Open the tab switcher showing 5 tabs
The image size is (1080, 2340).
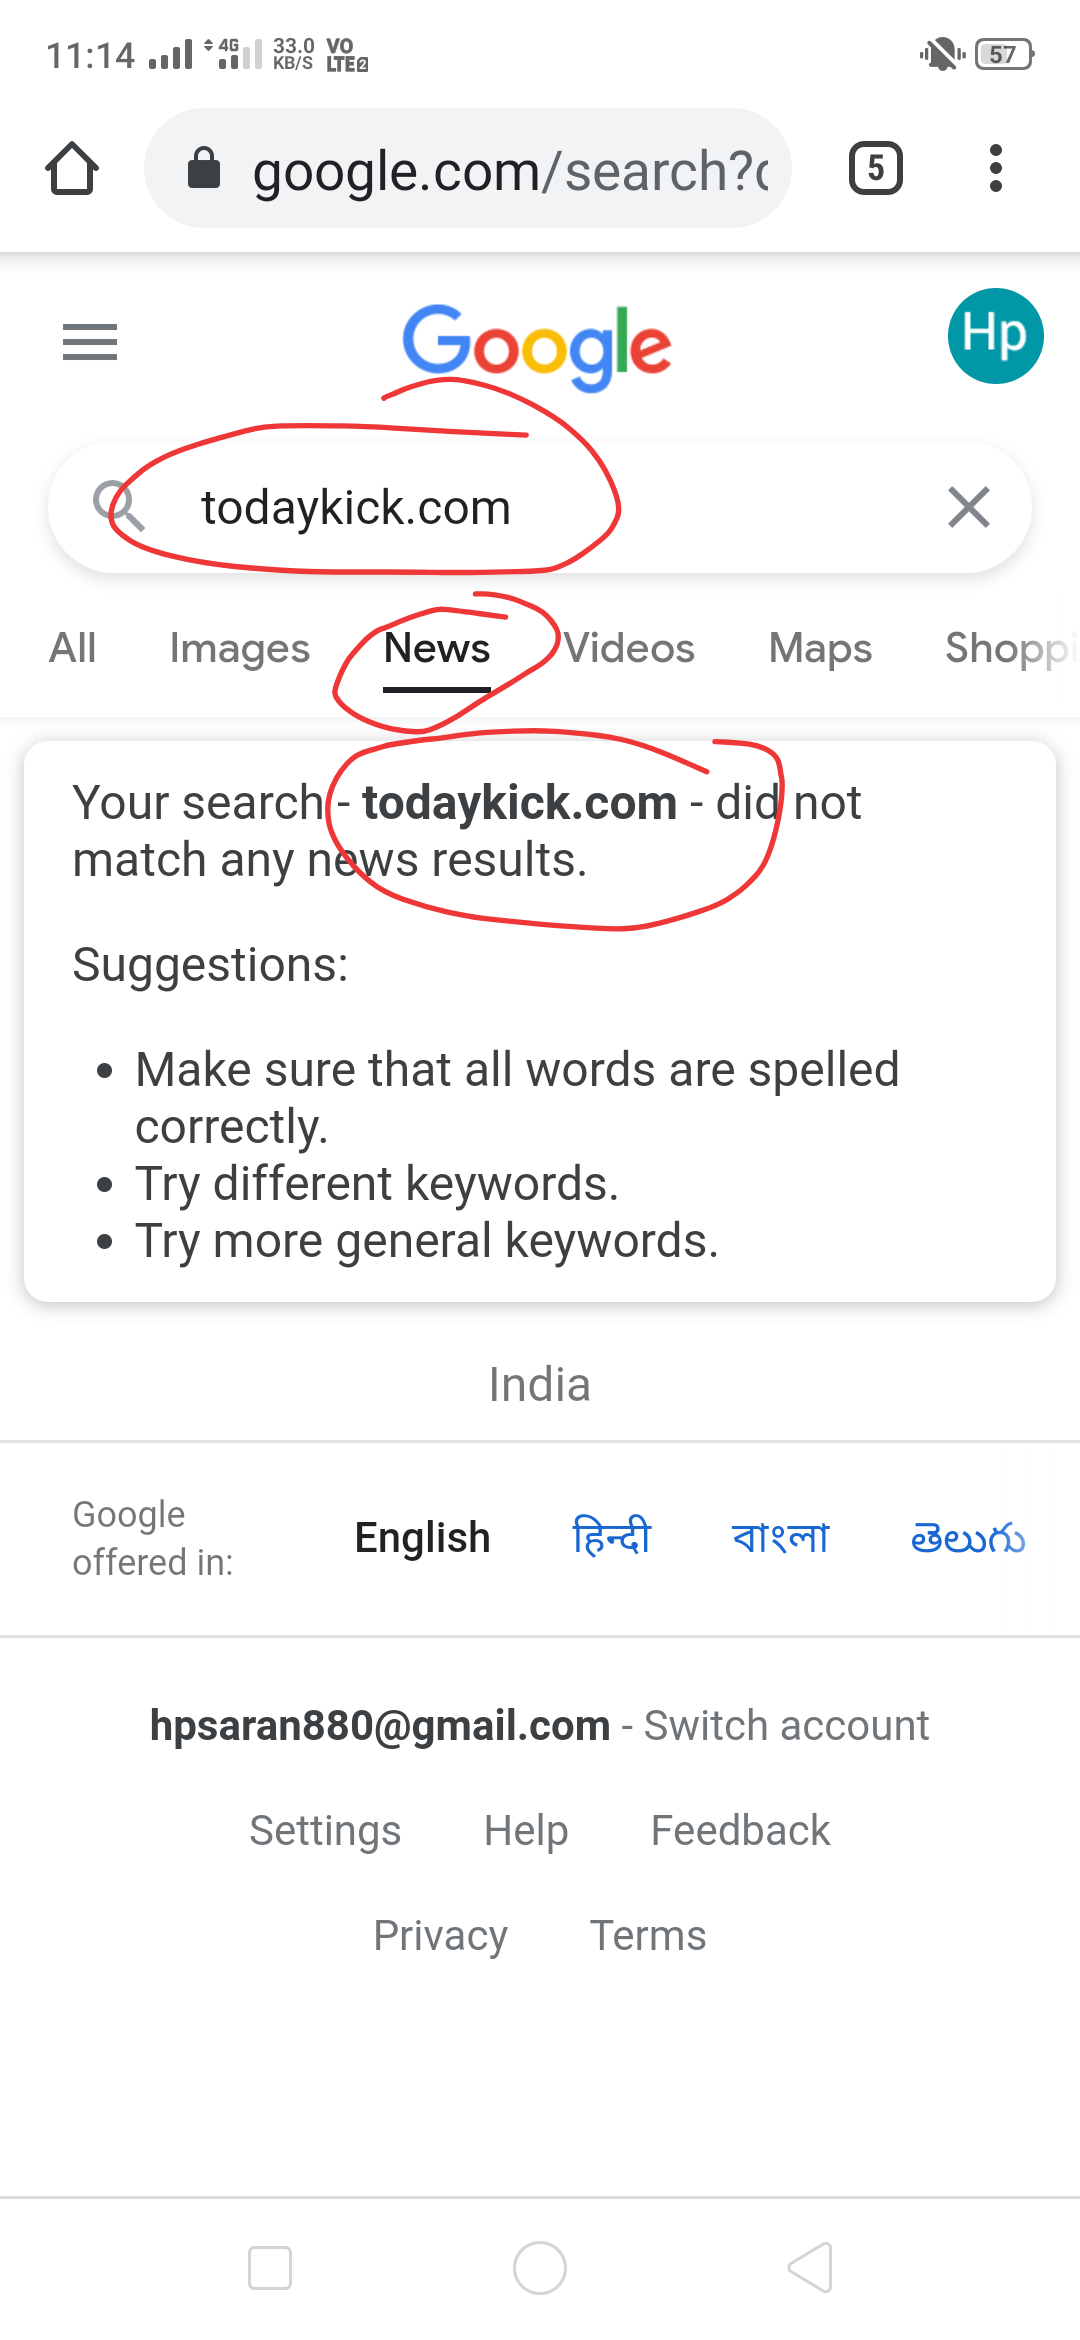(876, 168)
